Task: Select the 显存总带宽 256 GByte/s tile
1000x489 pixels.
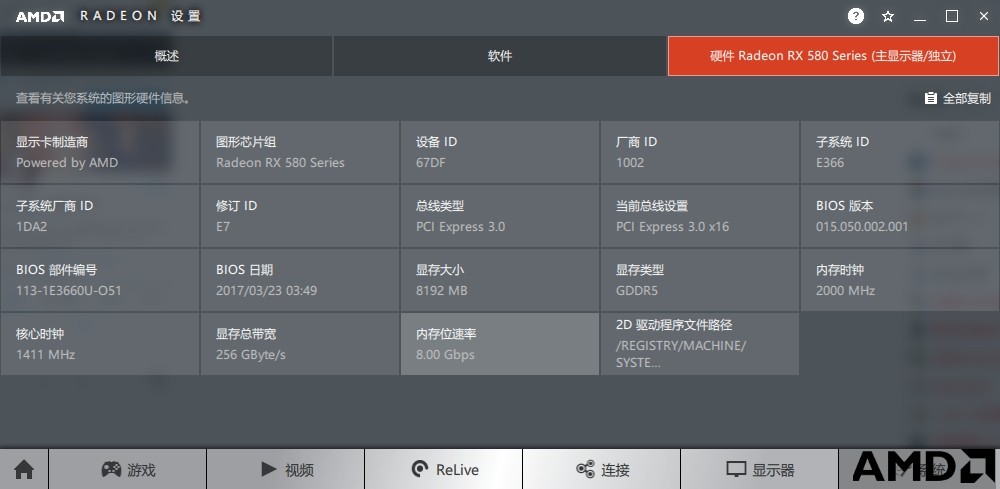Action: tap(300, 344)
